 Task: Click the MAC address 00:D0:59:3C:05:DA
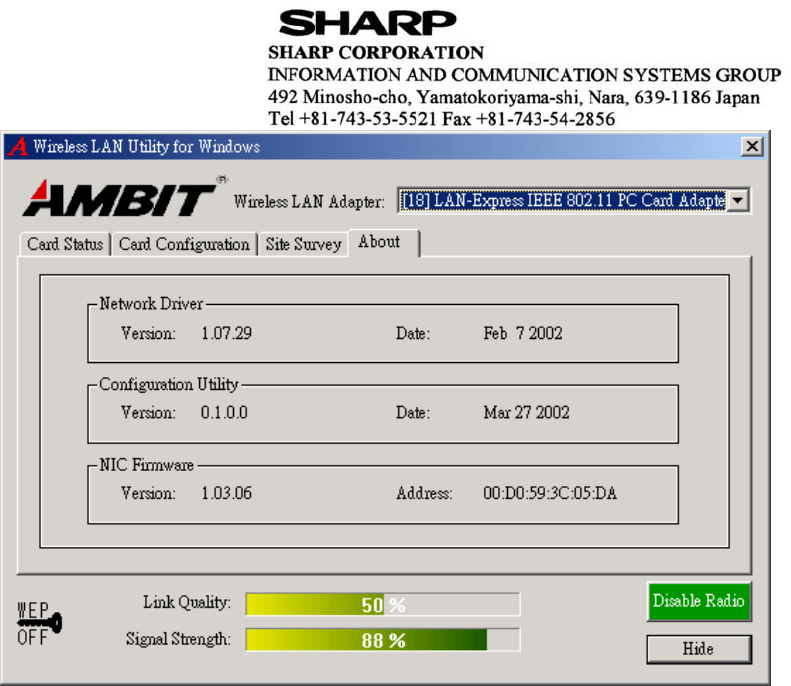[550, 493]
